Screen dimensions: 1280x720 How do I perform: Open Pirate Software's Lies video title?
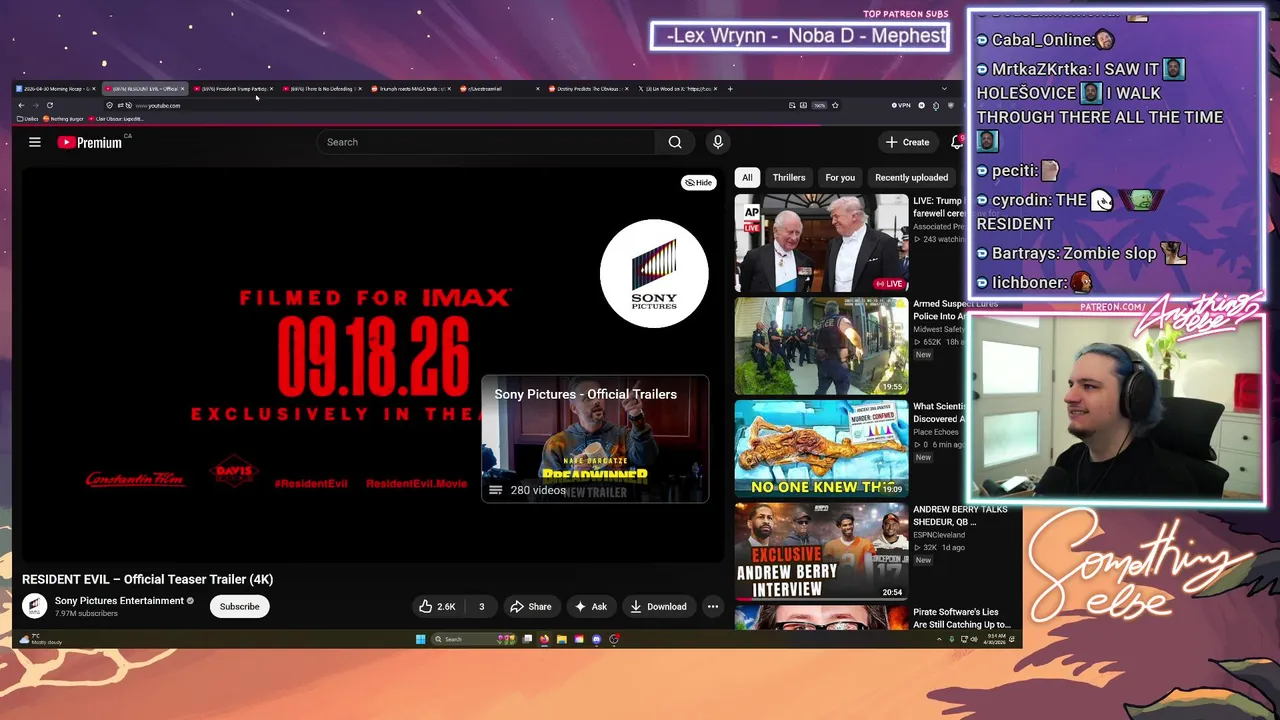[961, 618]
